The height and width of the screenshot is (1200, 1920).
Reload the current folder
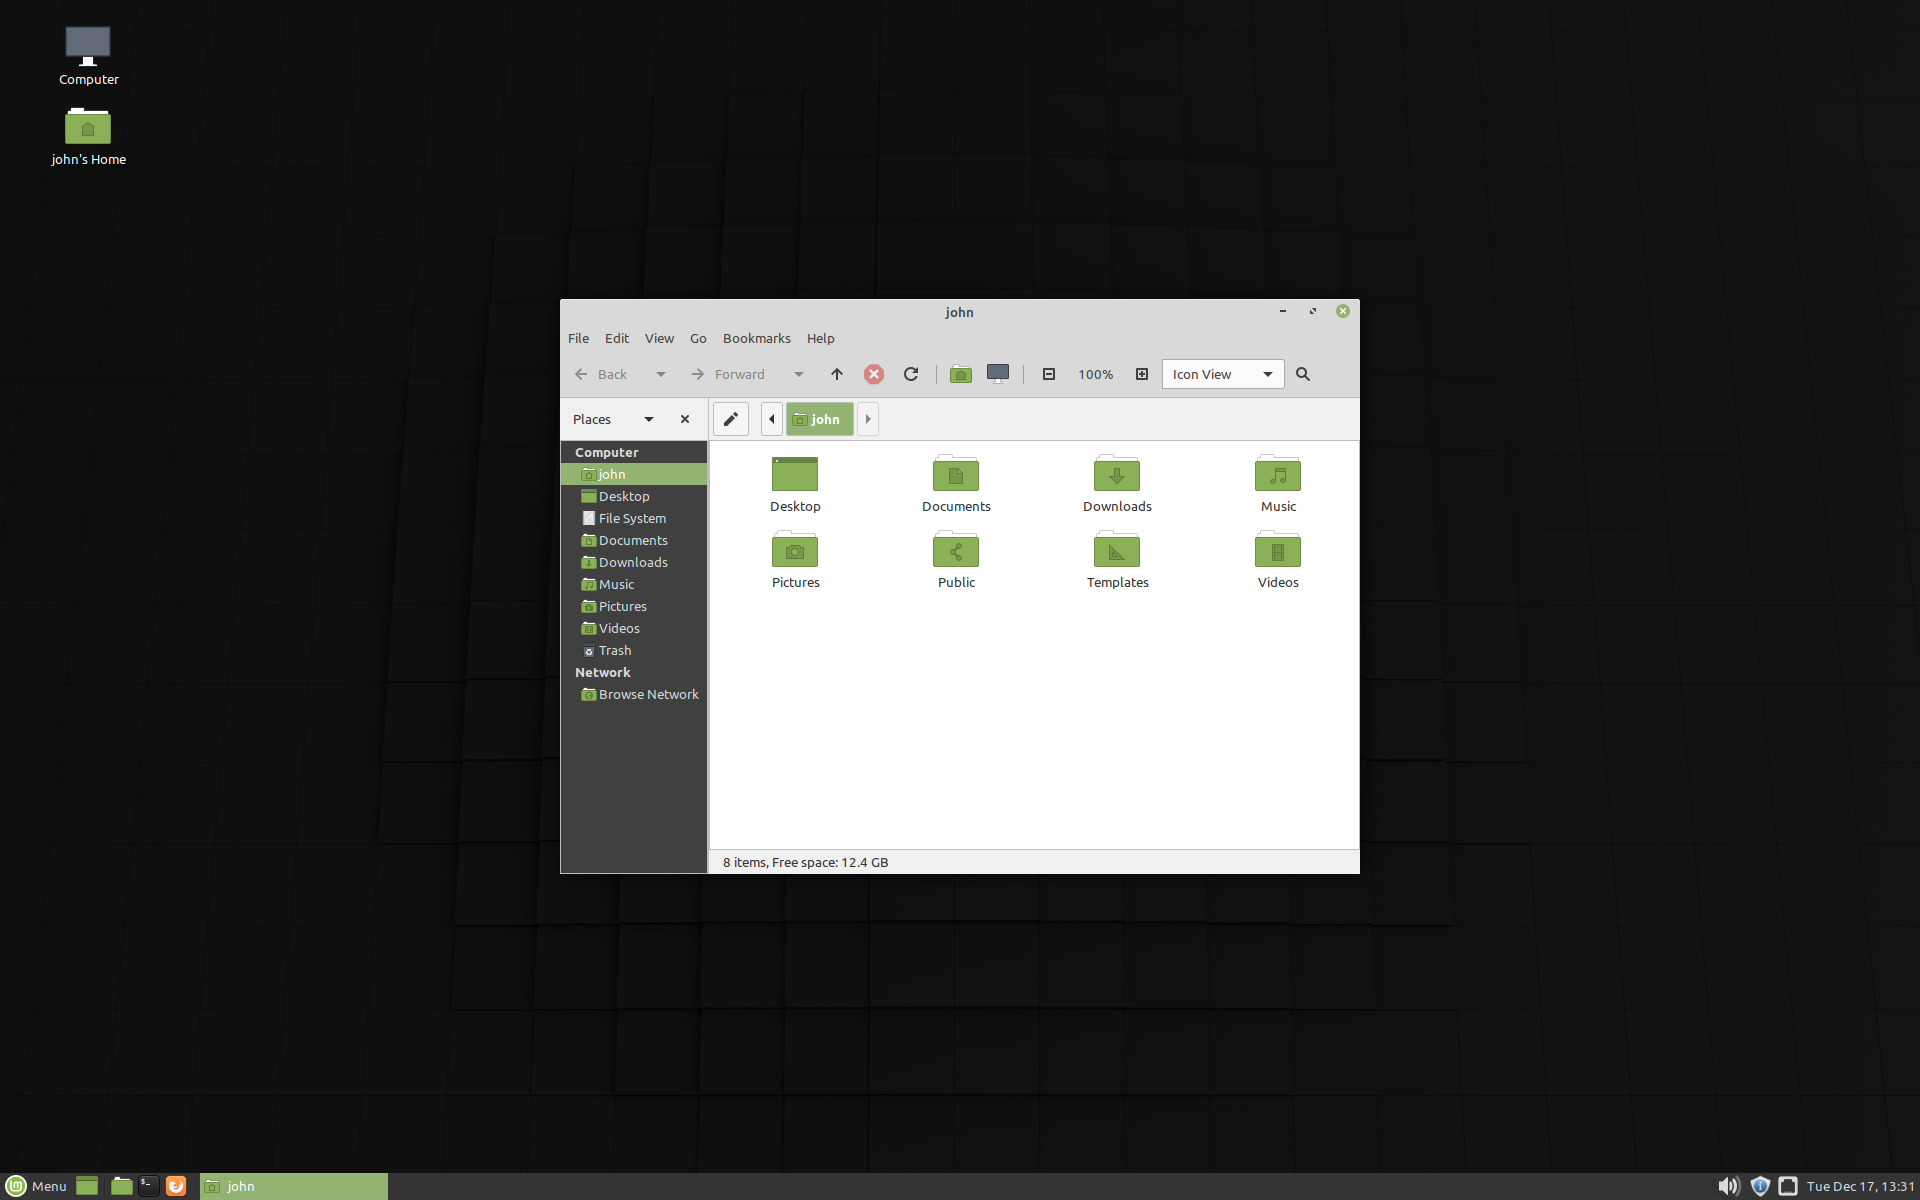pyautogui.click(x=911, y=374)
